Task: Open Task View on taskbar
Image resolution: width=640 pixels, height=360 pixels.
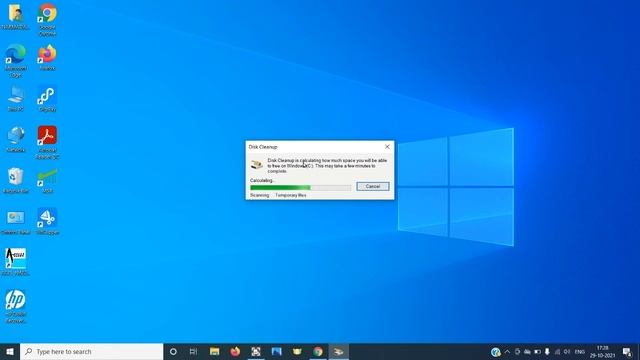Action: 193,351
